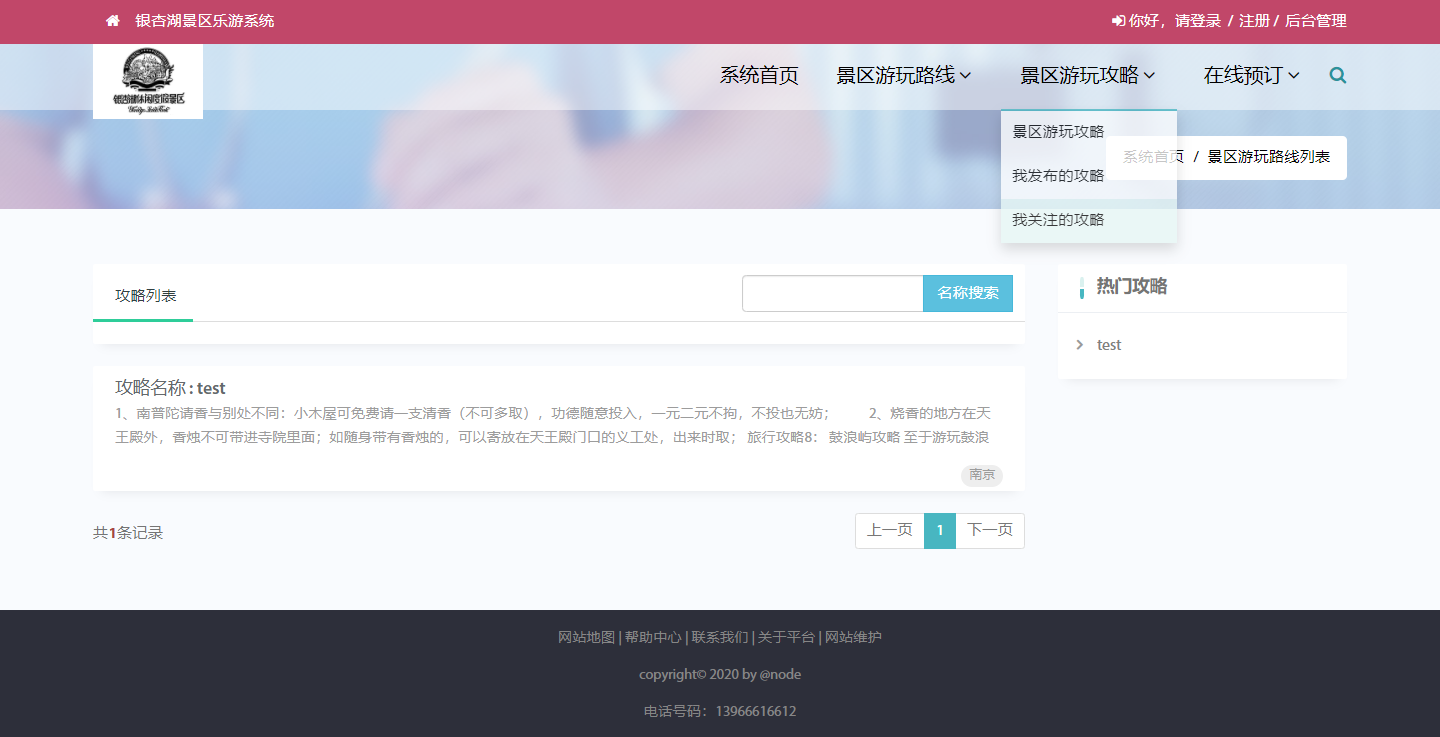Open 后台管理 link in top bar
This screenshot has width=1440, height=737.
1315,21
